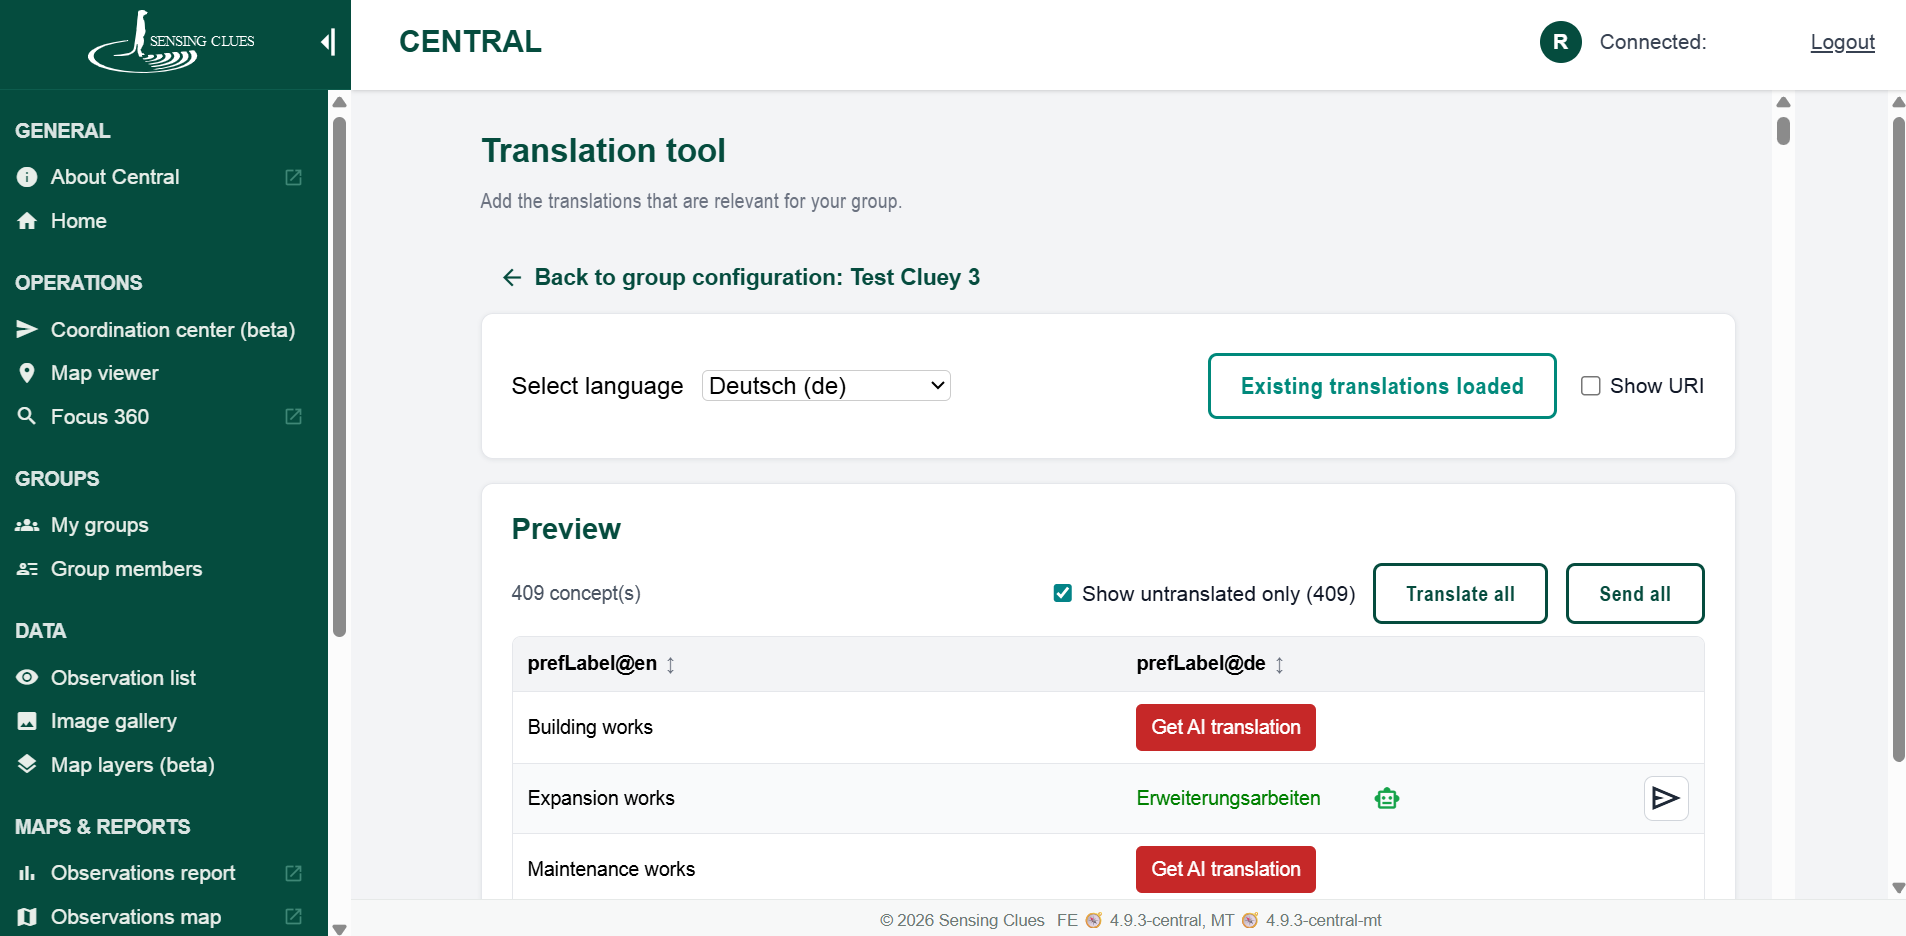Click the frontend version 4.9.3-central icon
Screen dimensions: 1906x936
tap(1094, 920)
